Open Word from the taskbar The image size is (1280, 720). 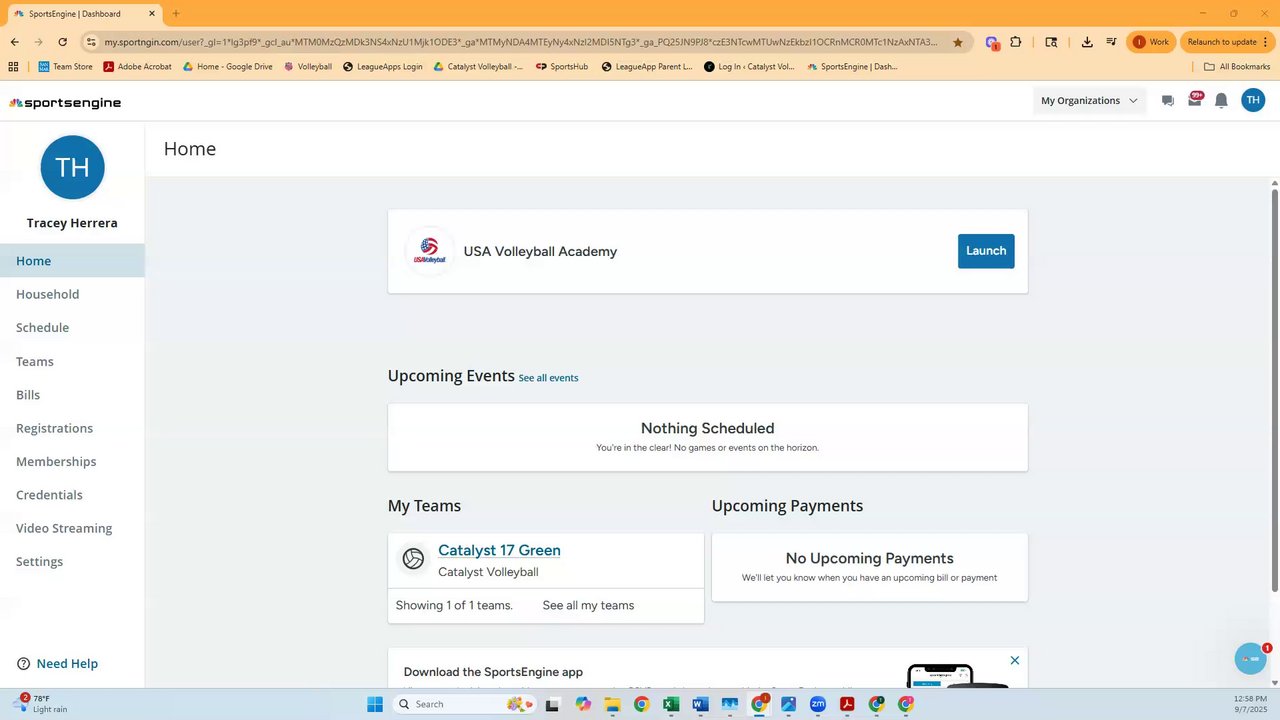[700, 704]
